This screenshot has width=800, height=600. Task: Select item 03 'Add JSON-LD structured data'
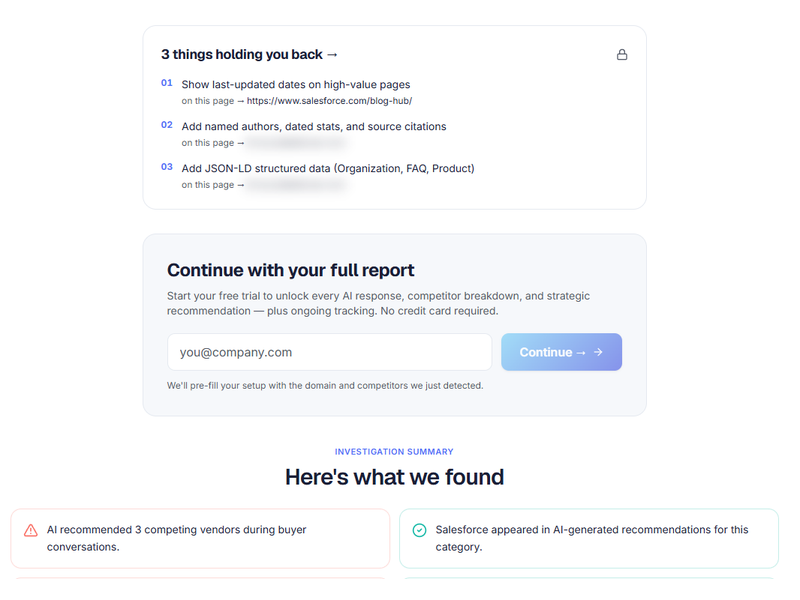pyautogui.click(x=328, y=168)
